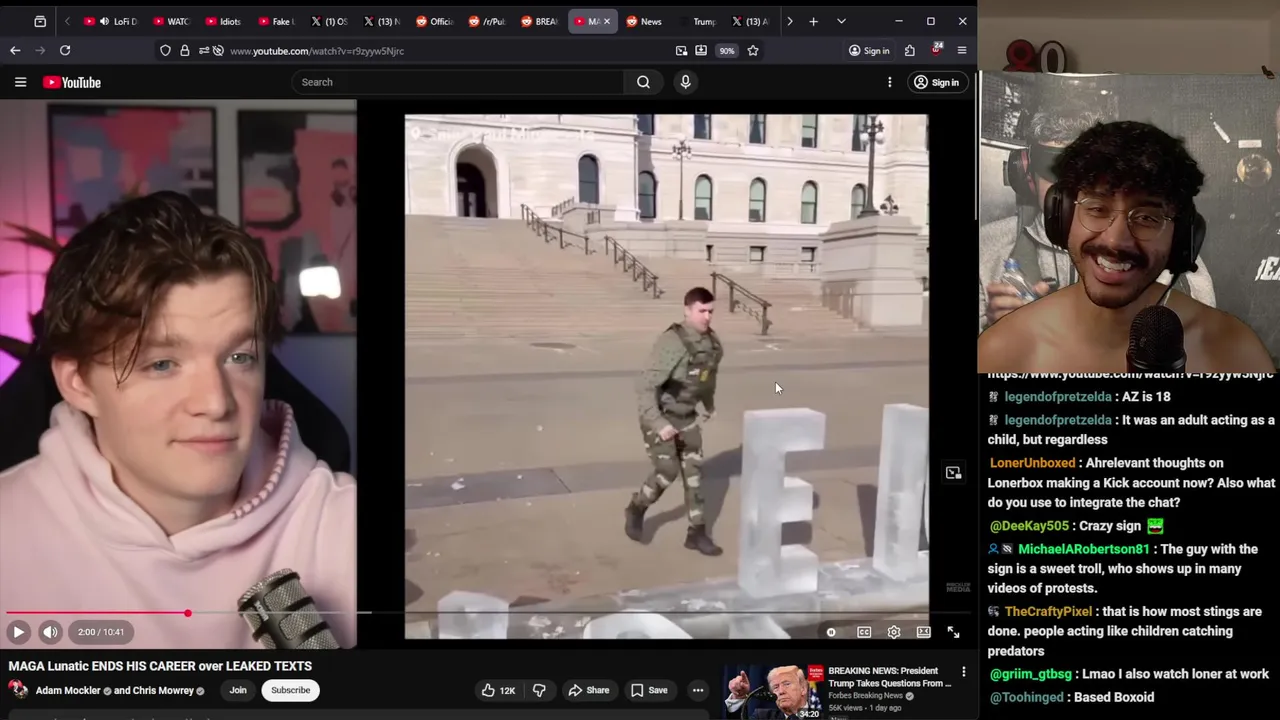The width and height of the screenshot is (1280, 720).
Task: Click the Join button
Action: coord(238,690)
